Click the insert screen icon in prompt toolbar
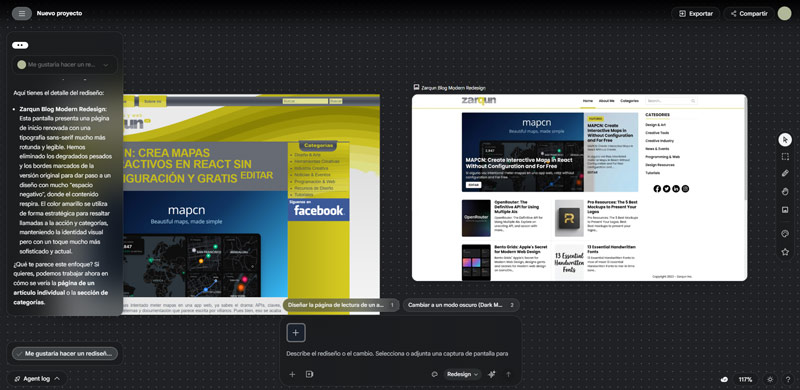Viewport: 800px width, 390px height. [x=309, y=374]
